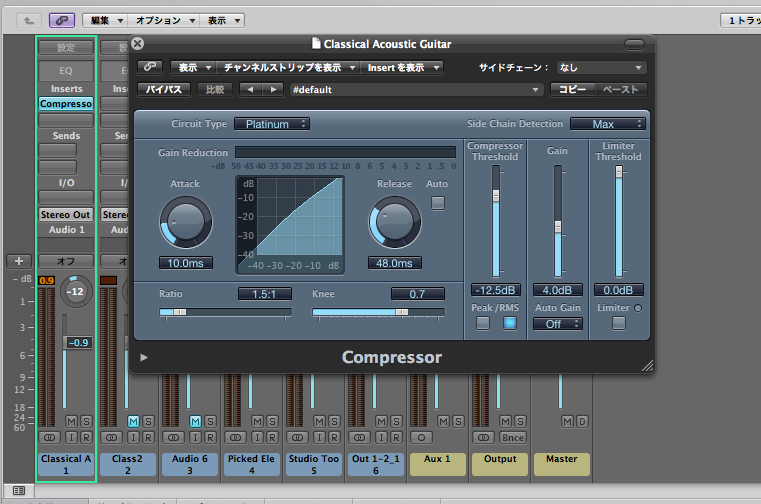Open the #default preset dropdown

pos(415,89)
